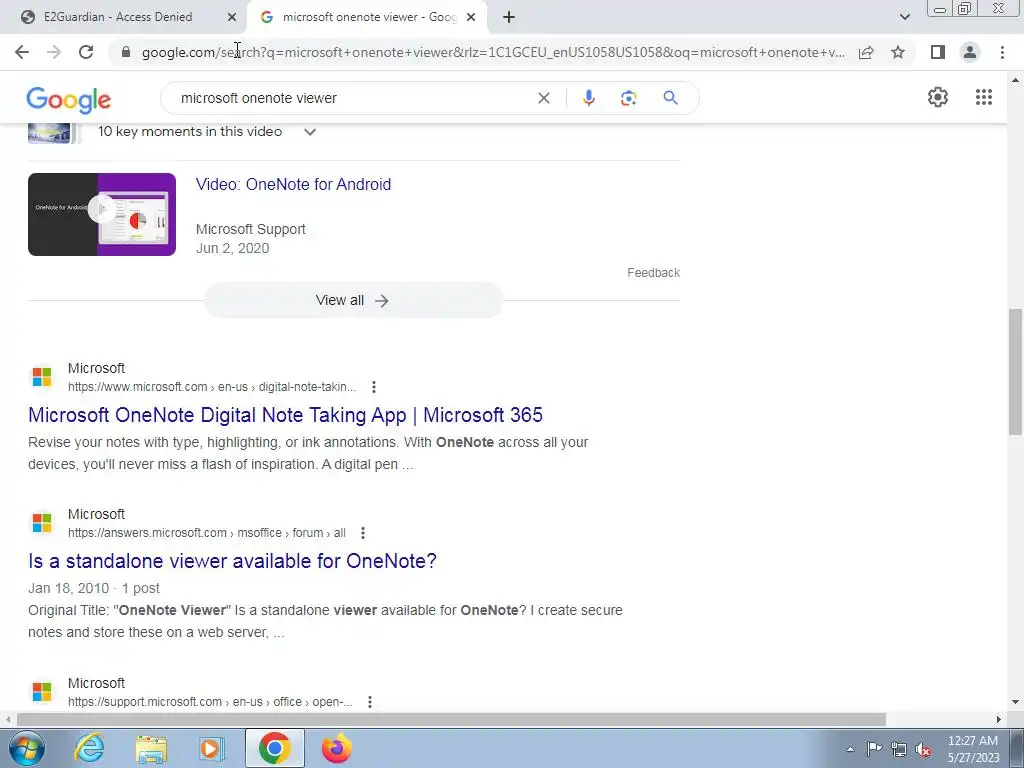Viewport: 1024px width, 768px height.
Task: Click https://www.microsoft.com URL breadcrumb
Action: coord(212,387)
